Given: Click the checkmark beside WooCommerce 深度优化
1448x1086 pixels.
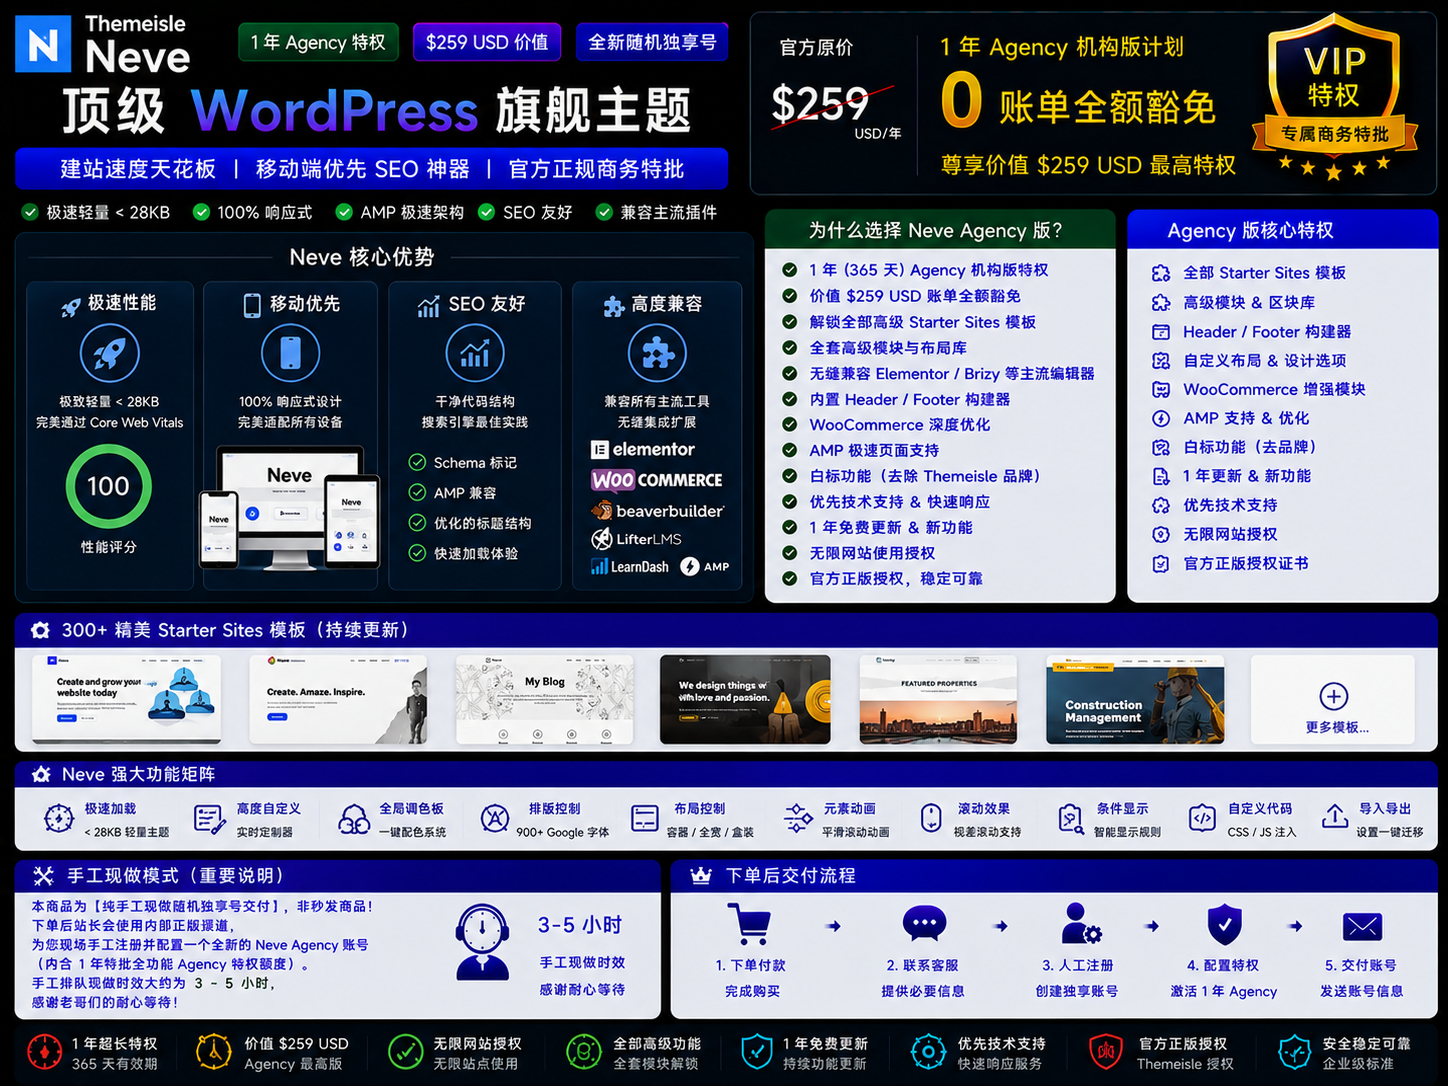Looking at the screenshot, I should tap(790, 424).
